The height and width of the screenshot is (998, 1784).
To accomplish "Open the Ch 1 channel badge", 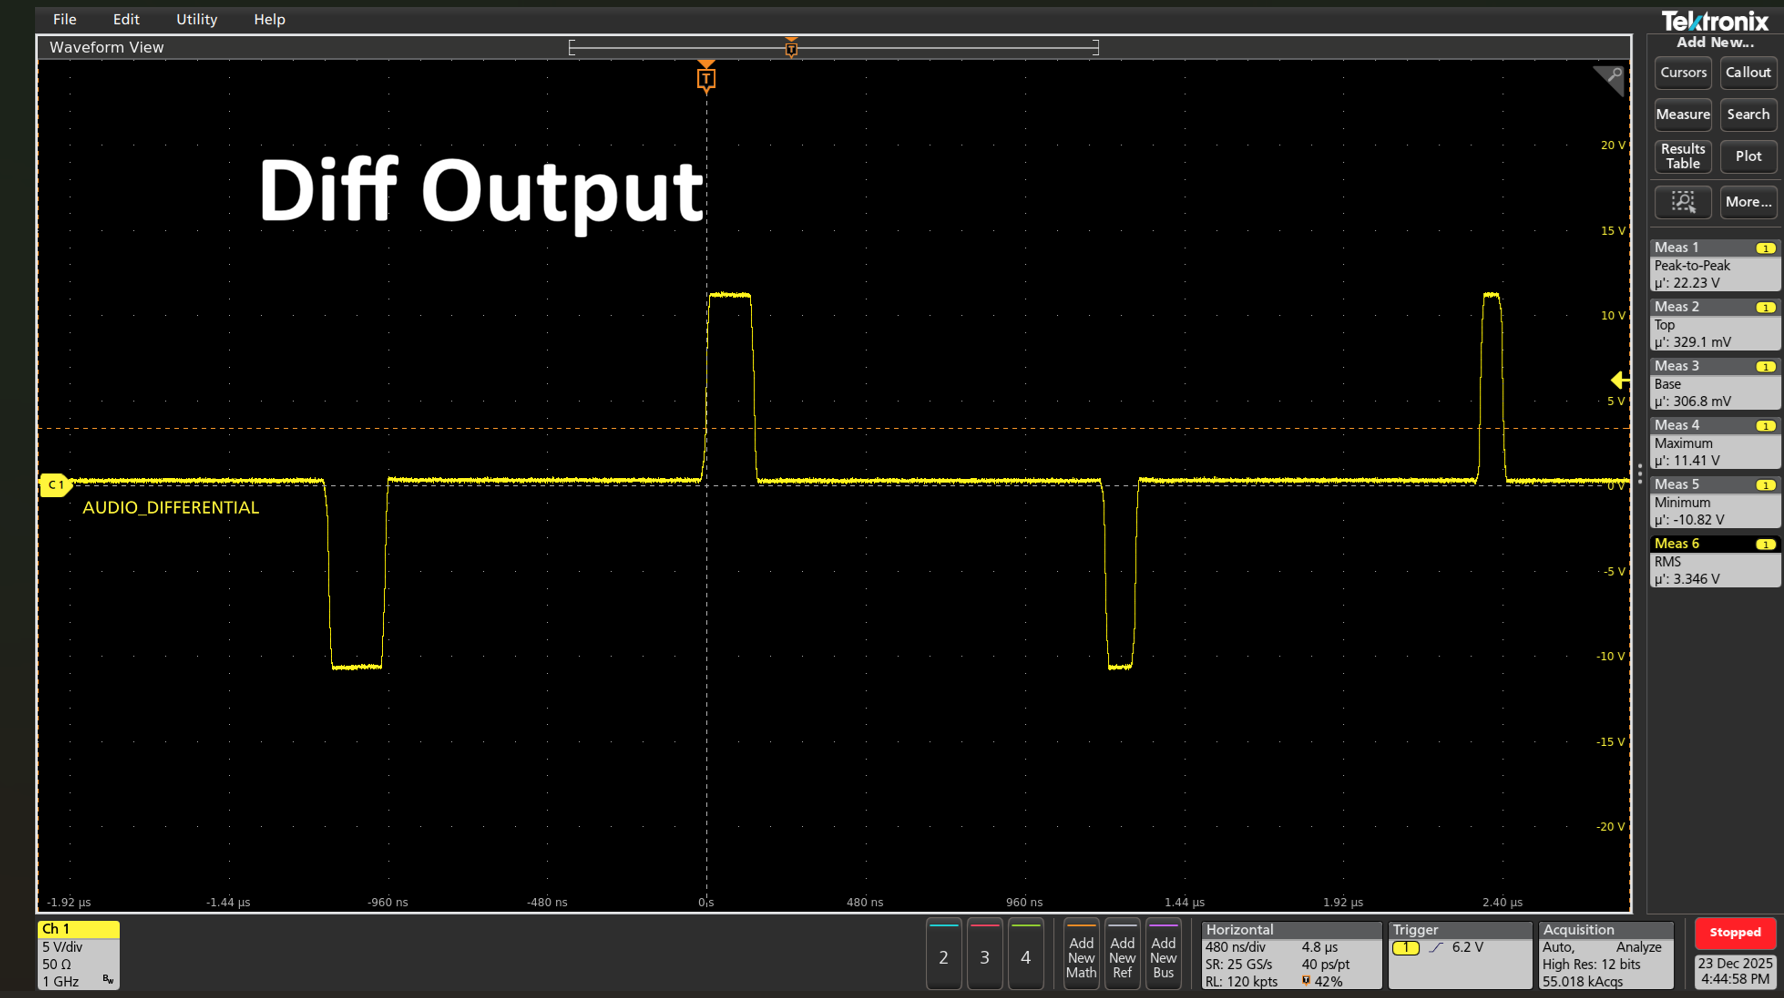I will coord(78,955).
